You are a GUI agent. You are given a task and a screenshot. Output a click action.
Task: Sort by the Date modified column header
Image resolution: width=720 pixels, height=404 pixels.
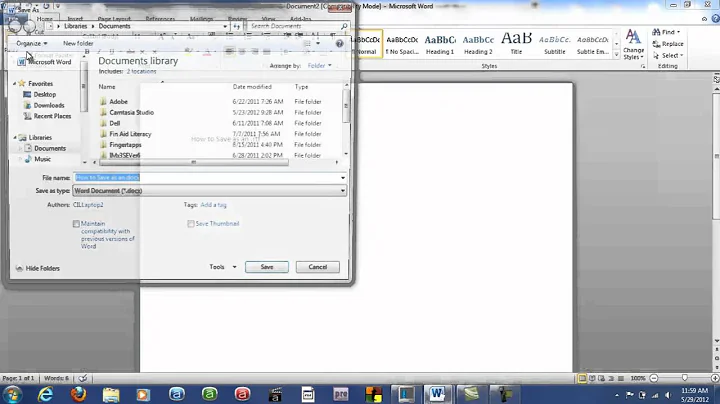(252, 87)
